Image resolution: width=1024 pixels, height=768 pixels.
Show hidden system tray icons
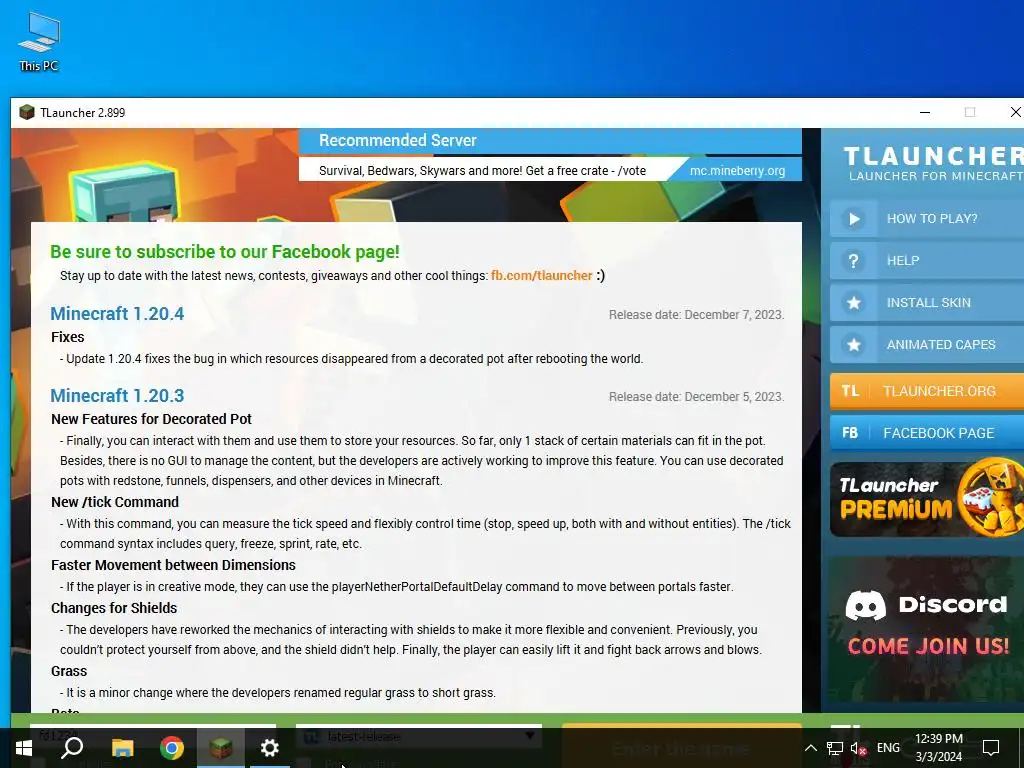tap(810, 748)
